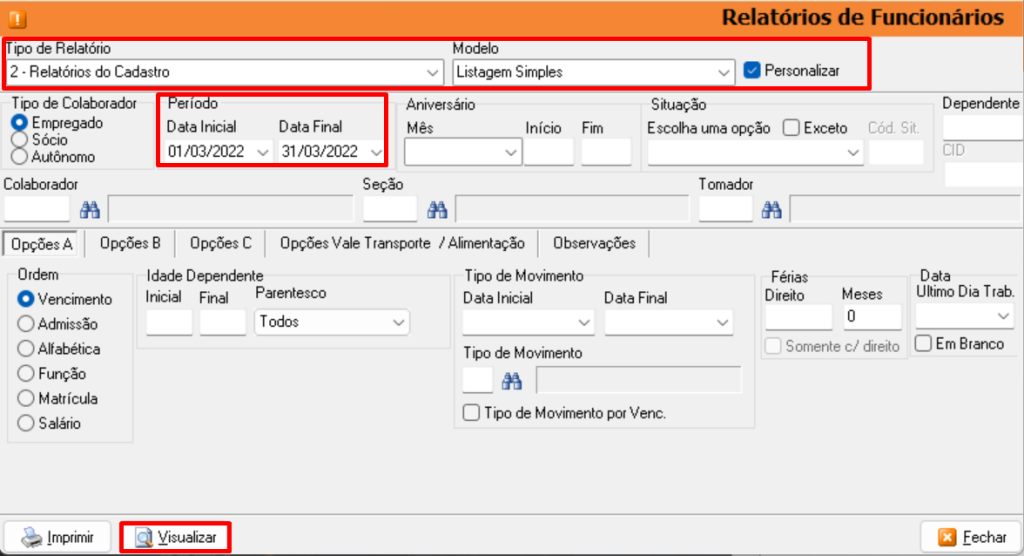Open the Observações tab

[x=594, y=243]
